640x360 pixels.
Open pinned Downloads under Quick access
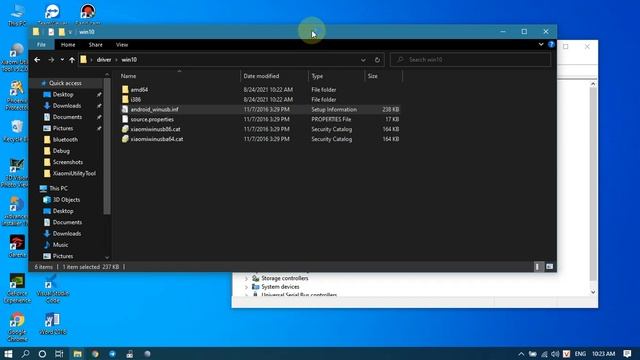[67, 106]
